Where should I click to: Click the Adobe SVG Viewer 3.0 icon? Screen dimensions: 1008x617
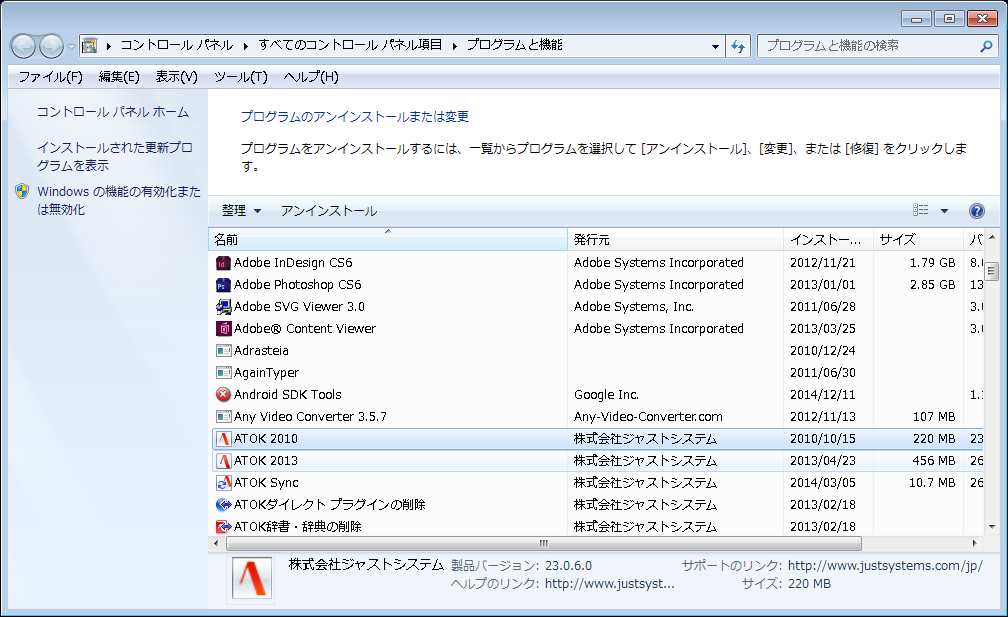coord(223,307)
